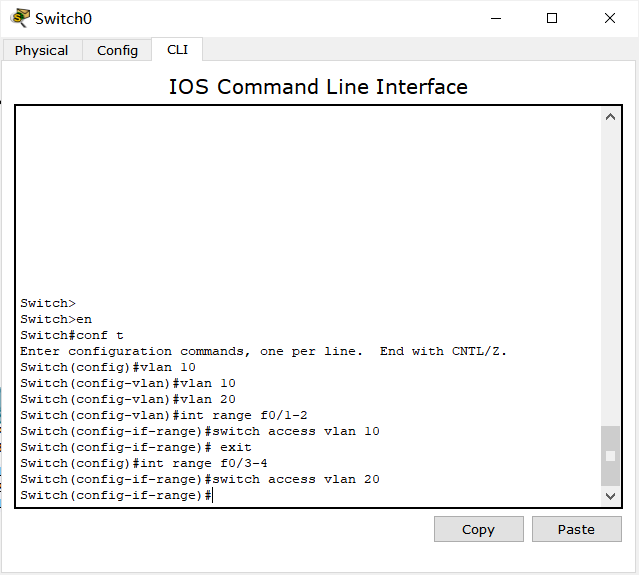Close the Switch0 window
Image resolution: width=639 pixels, height=575 pixels.
609,18
